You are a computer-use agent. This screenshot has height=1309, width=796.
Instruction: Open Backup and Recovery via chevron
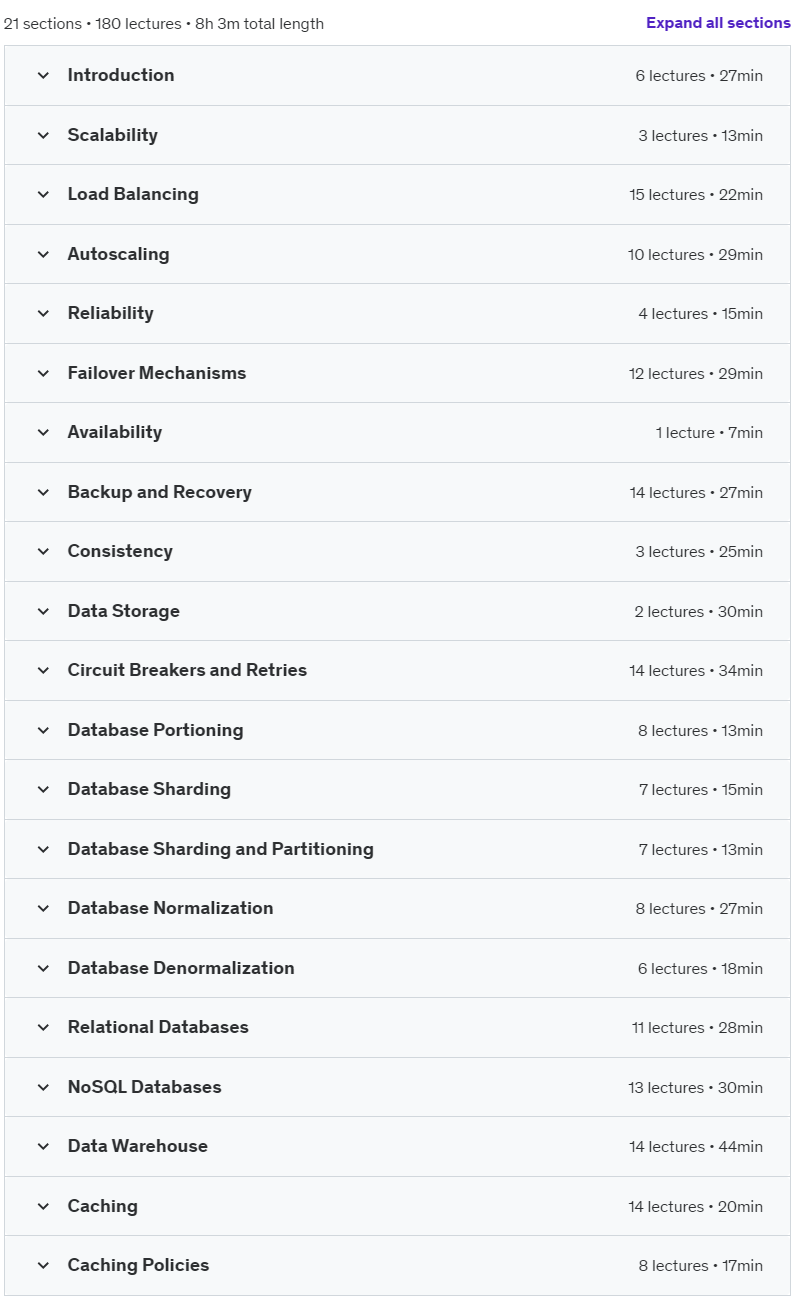pos(43,492)
